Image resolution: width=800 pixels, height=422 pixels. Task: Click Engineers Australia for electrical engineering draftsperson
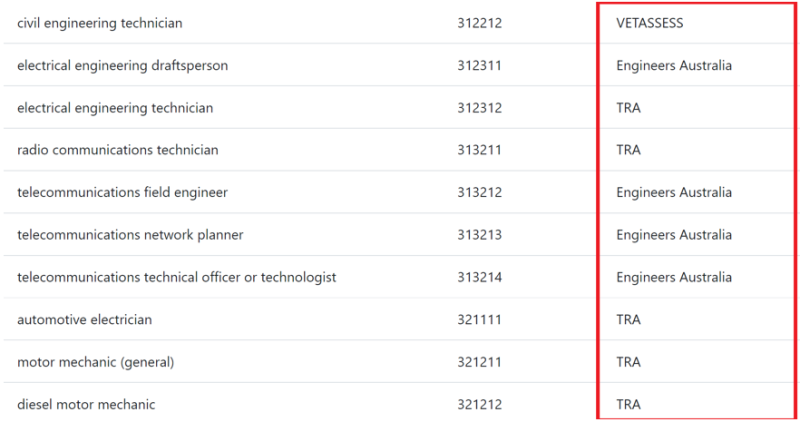[674, 65]
